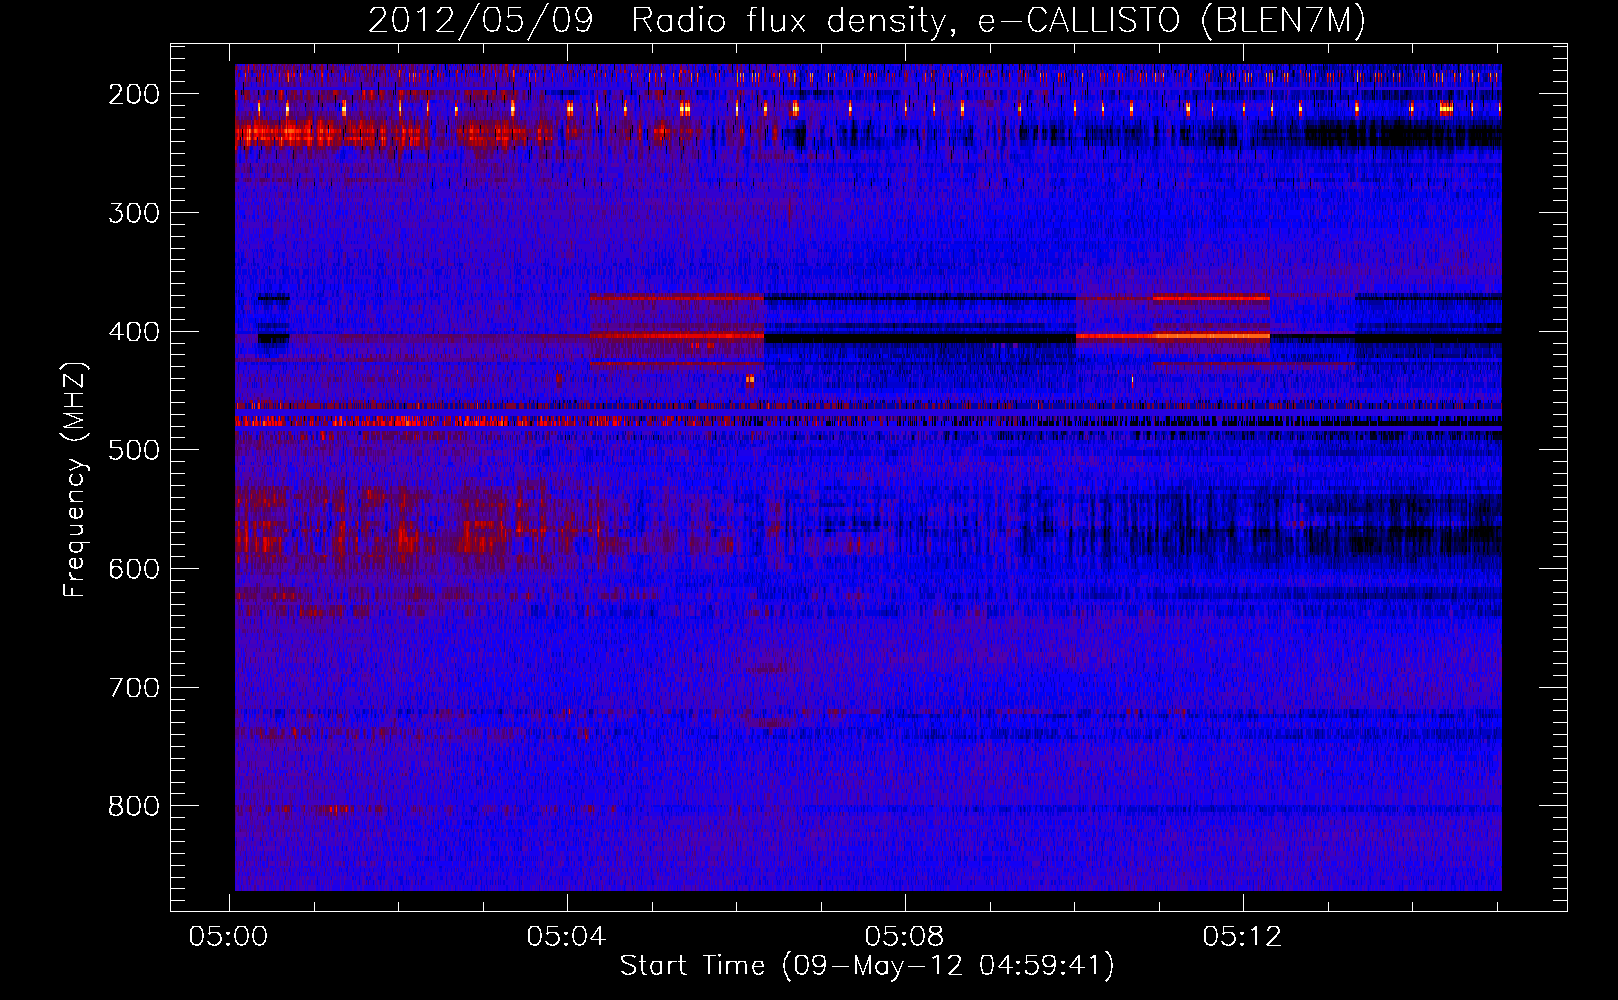
Task: Click the 05:04 time tick label
Action: 567,936
